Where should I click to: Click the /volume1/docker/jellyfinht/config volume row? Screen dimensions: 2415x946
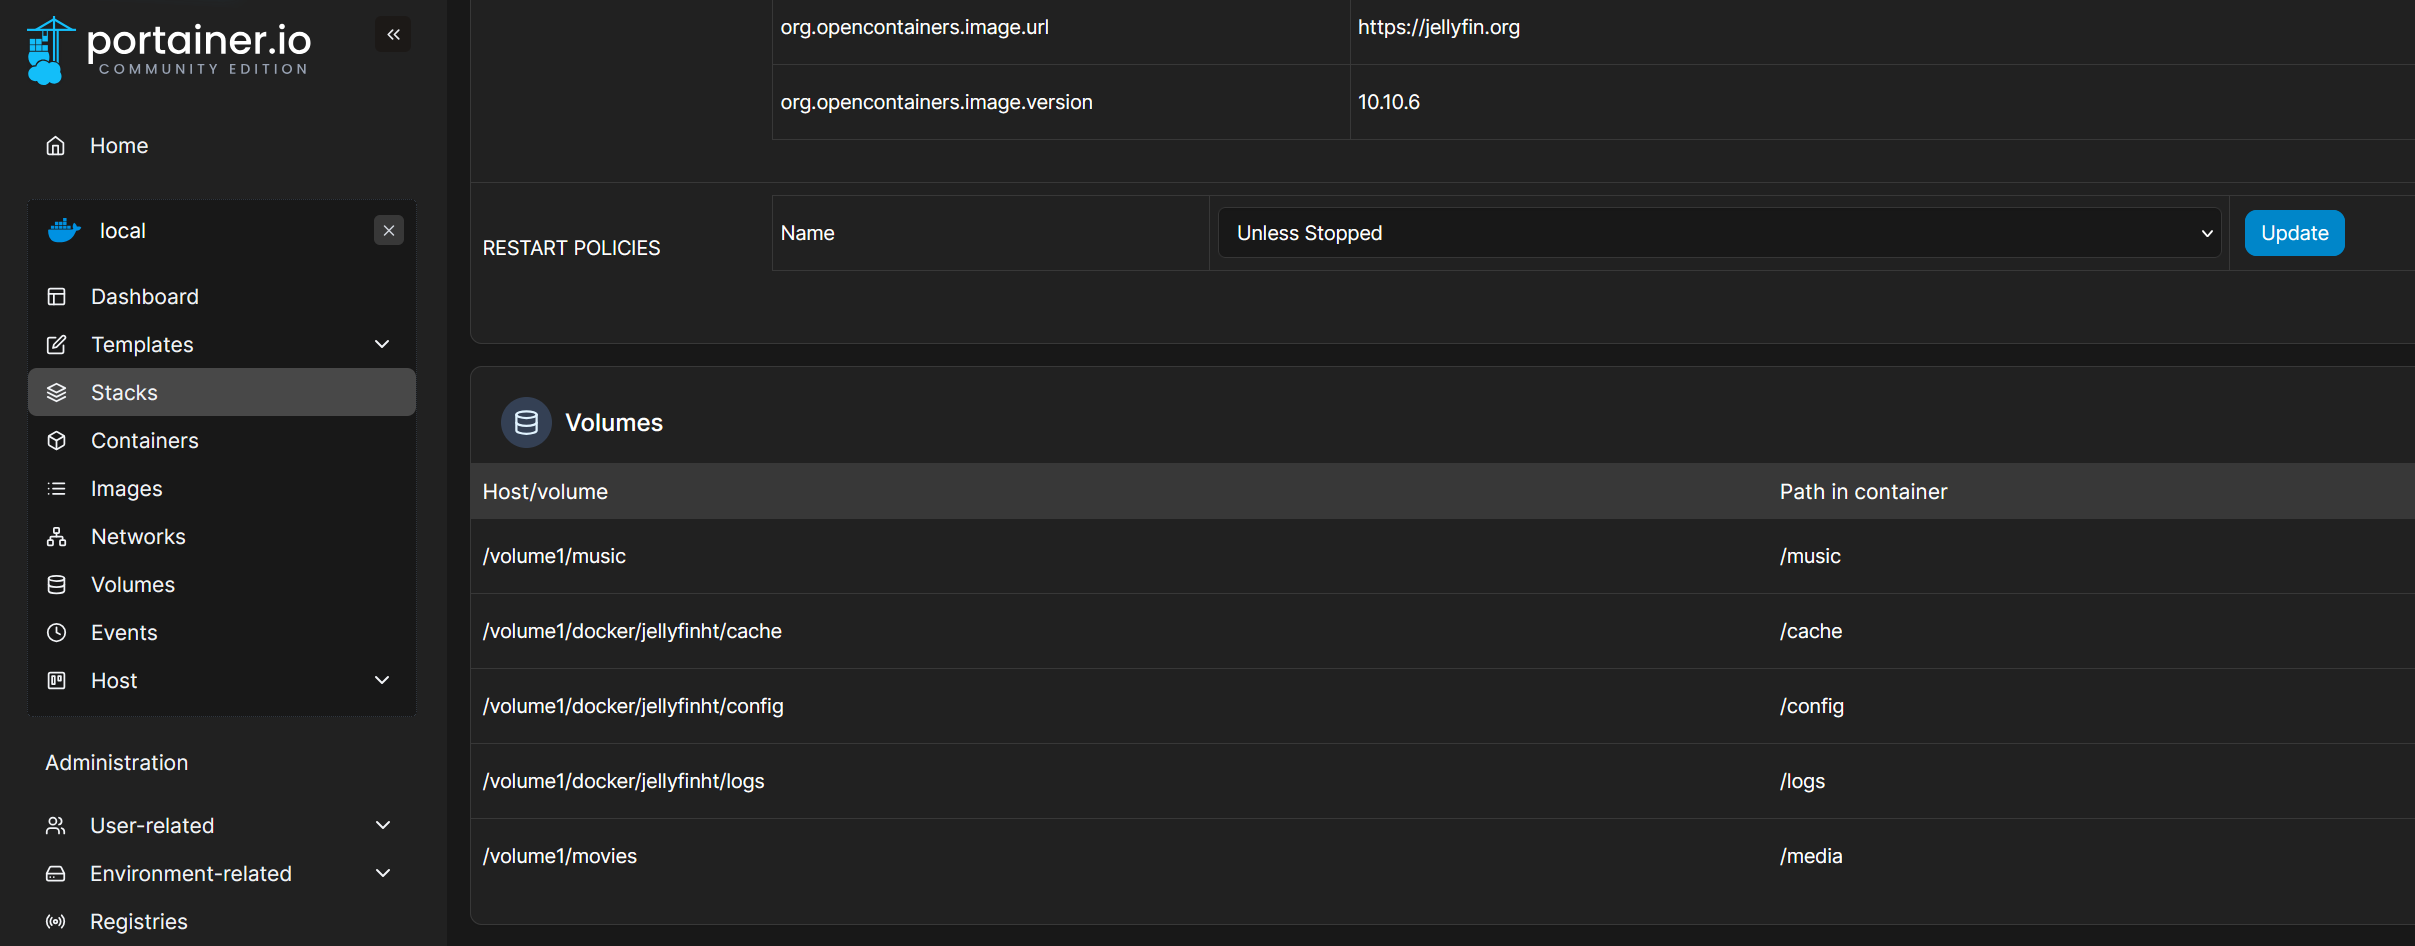coord(633,706)
